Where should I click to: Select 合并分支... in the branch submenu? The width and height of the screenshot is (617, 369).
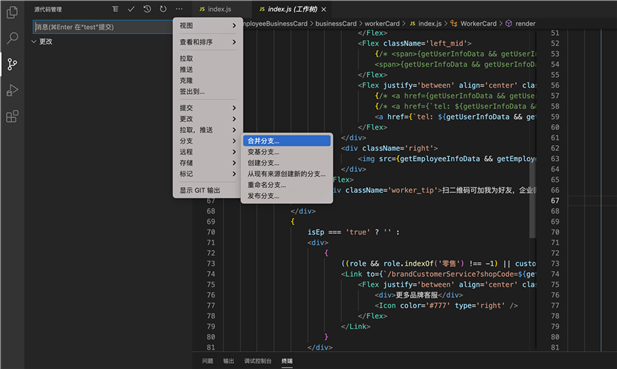[x=287, y=141]
